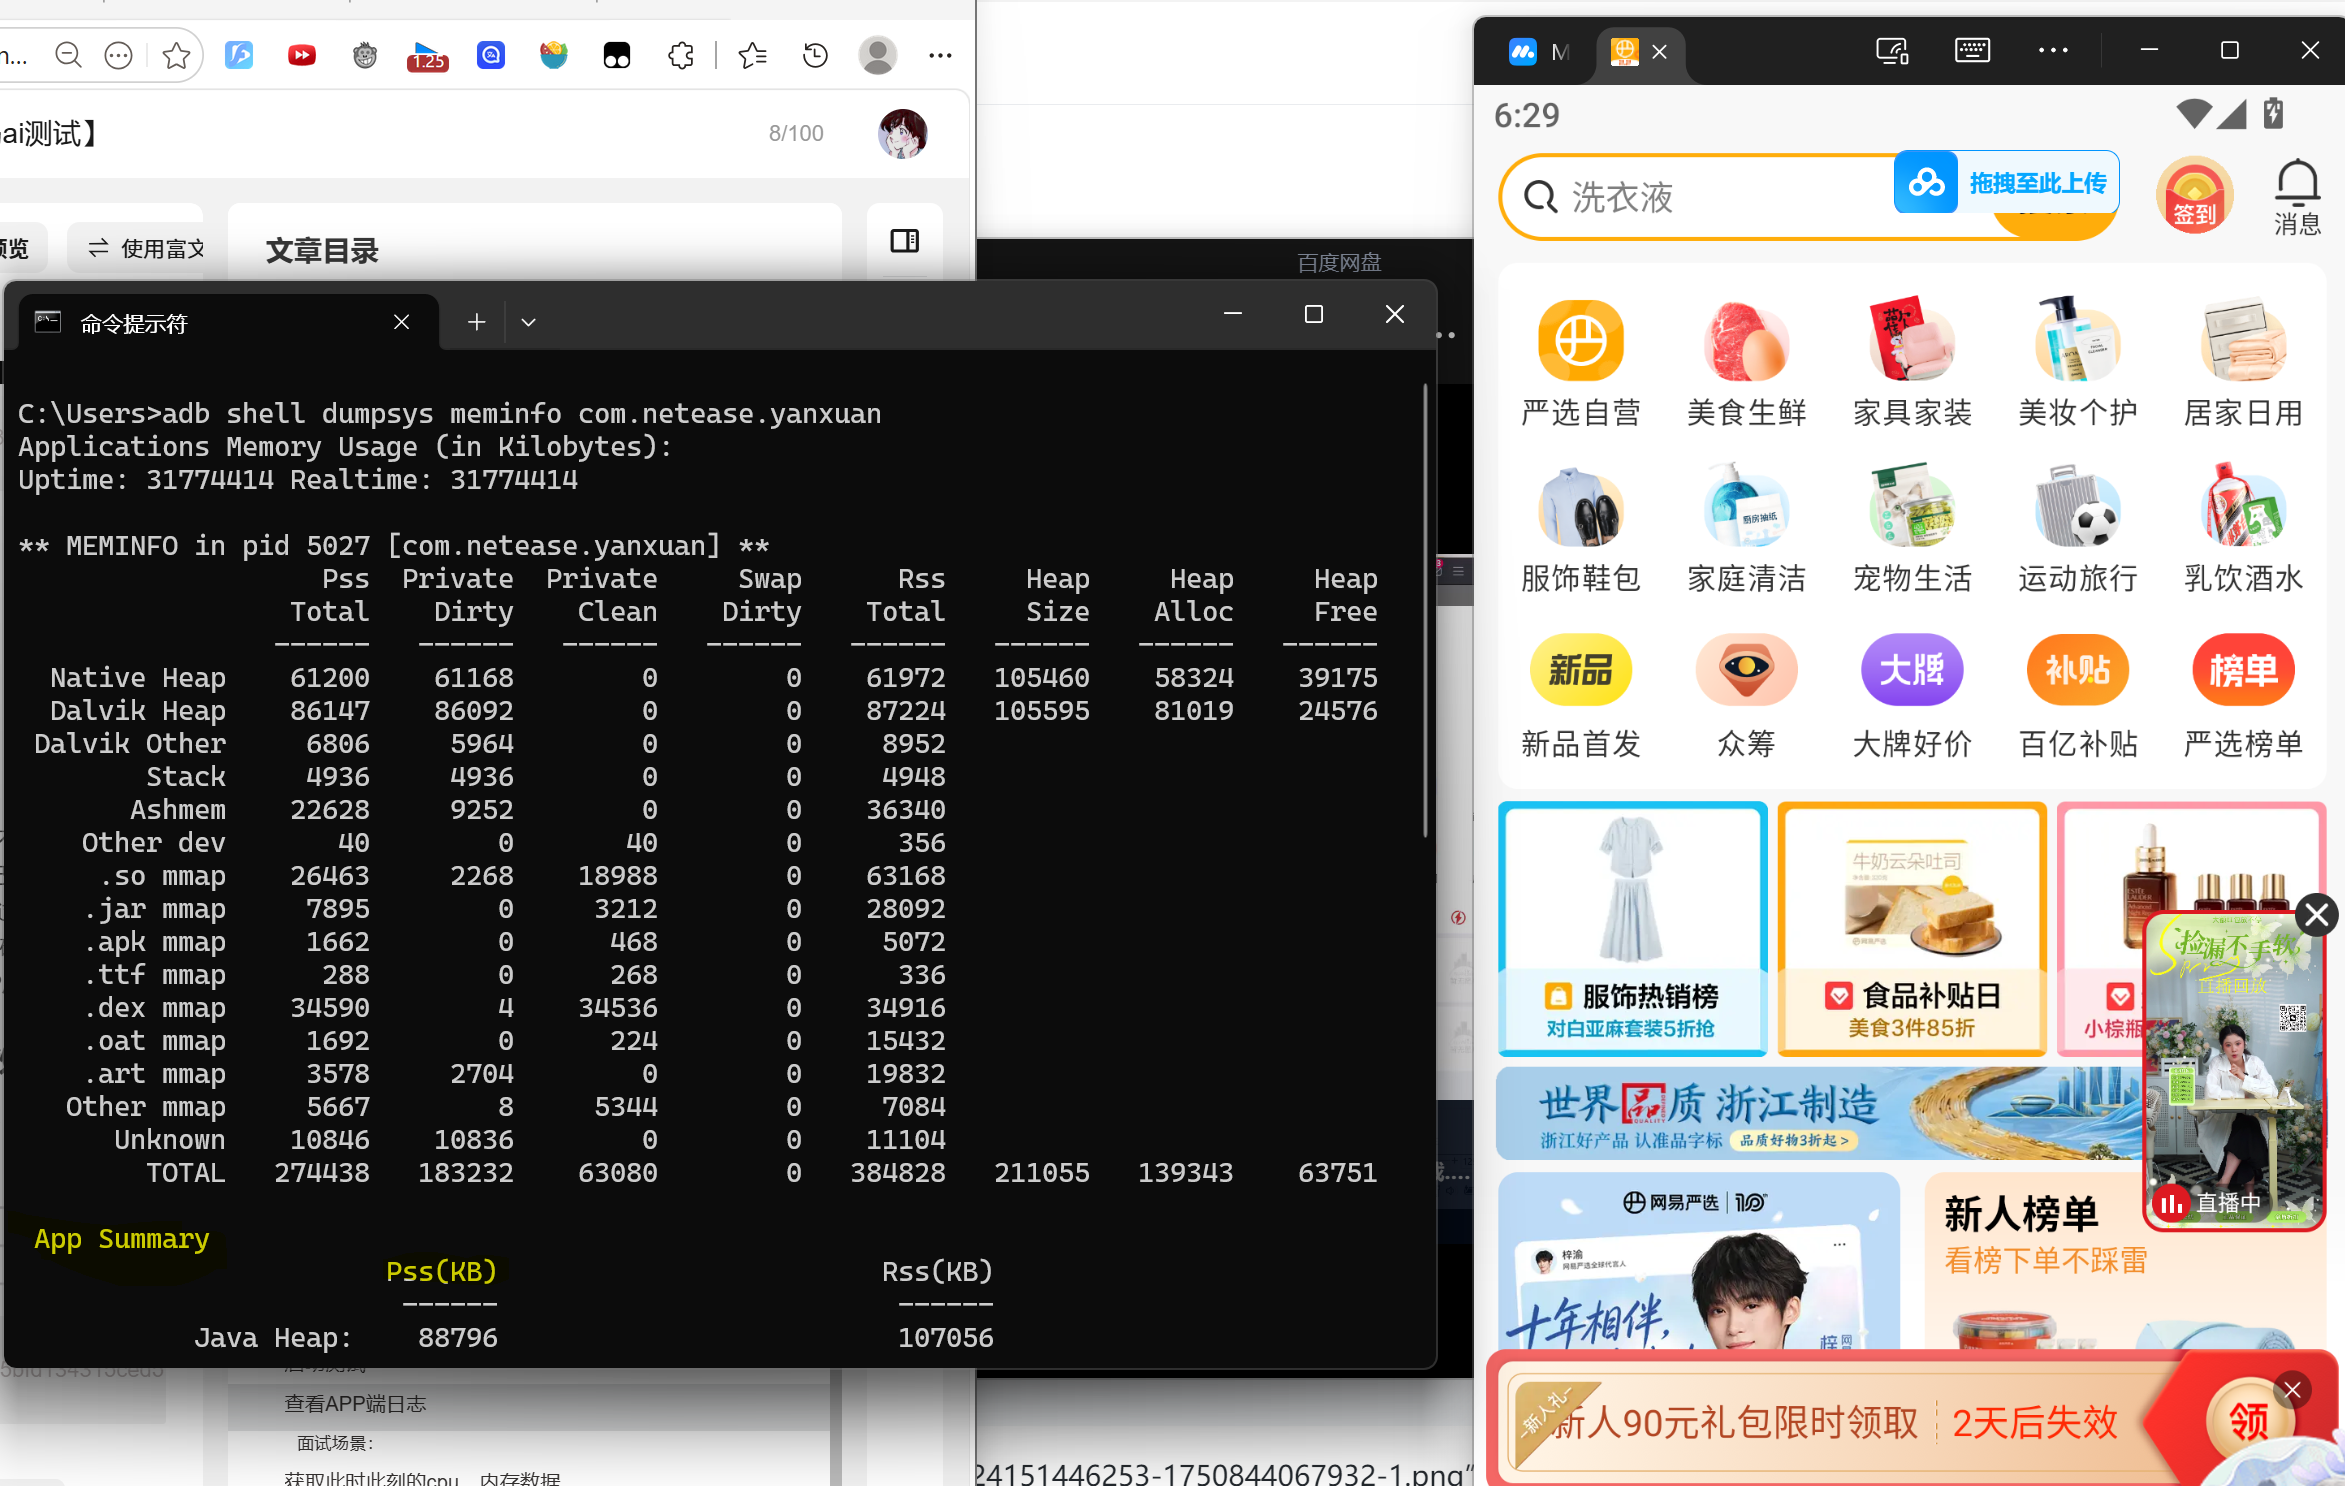
Task: Tap 领 button on gift banner
Action: [x=2249, y=1421]
